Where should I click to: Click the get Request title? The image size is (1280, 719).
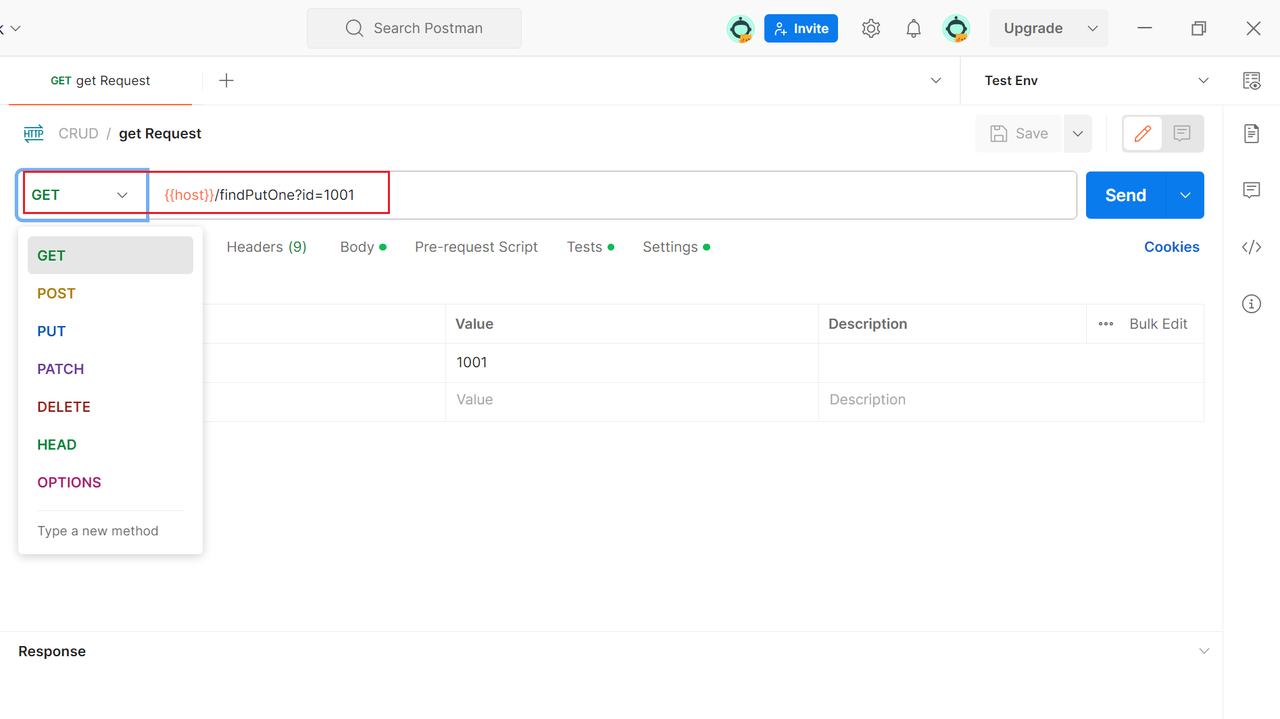coord(160,134)
